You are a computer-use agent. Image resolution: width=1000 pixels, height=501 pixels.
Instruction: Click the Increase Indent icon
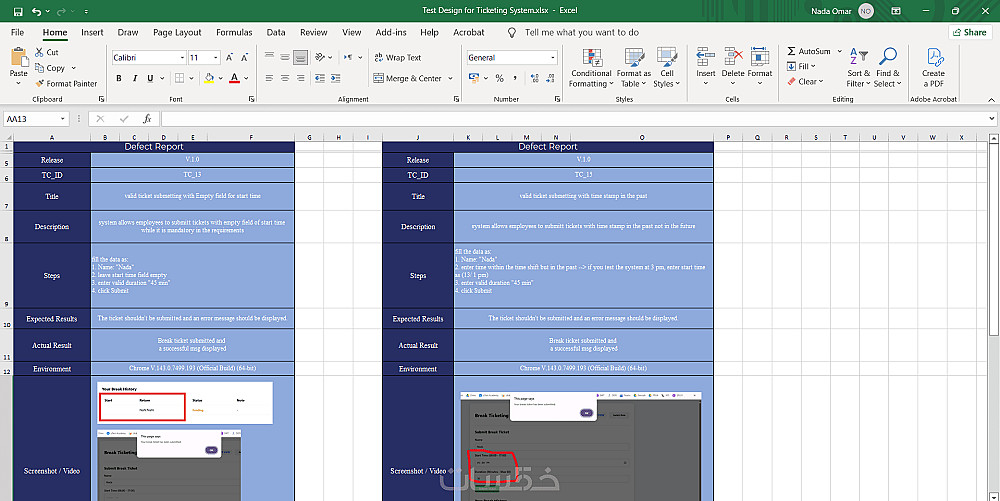[x=335, y=78]
